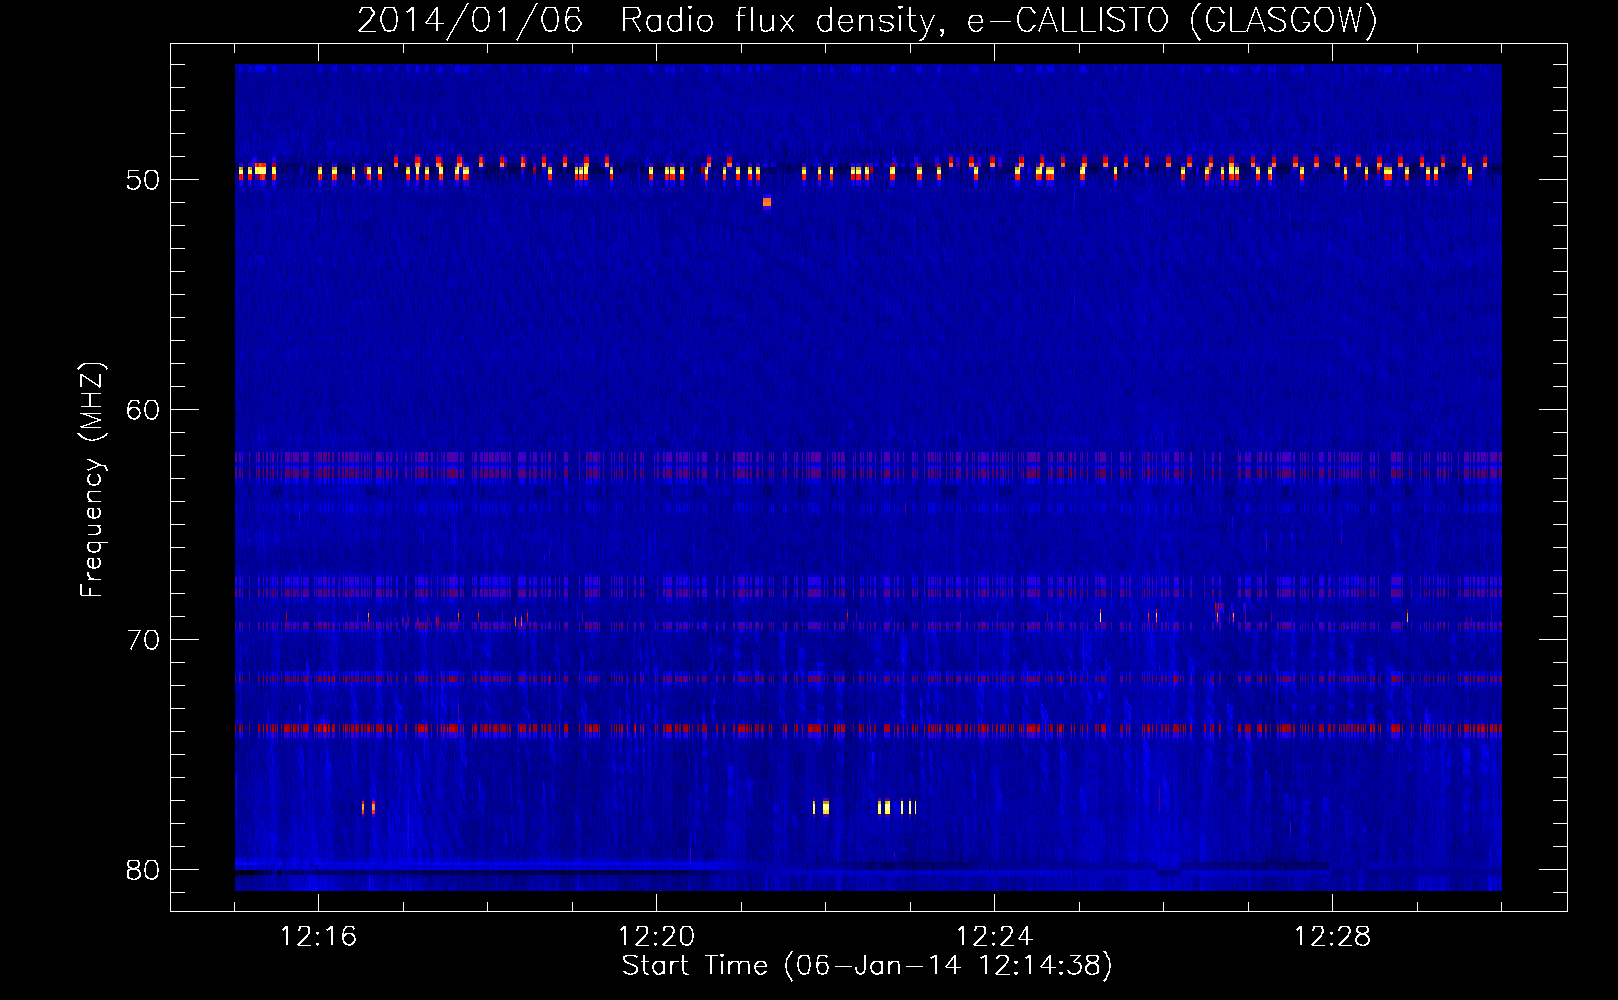Click the 12:20 time tick label
1618x1000 pixels.
tap(656, 936)
